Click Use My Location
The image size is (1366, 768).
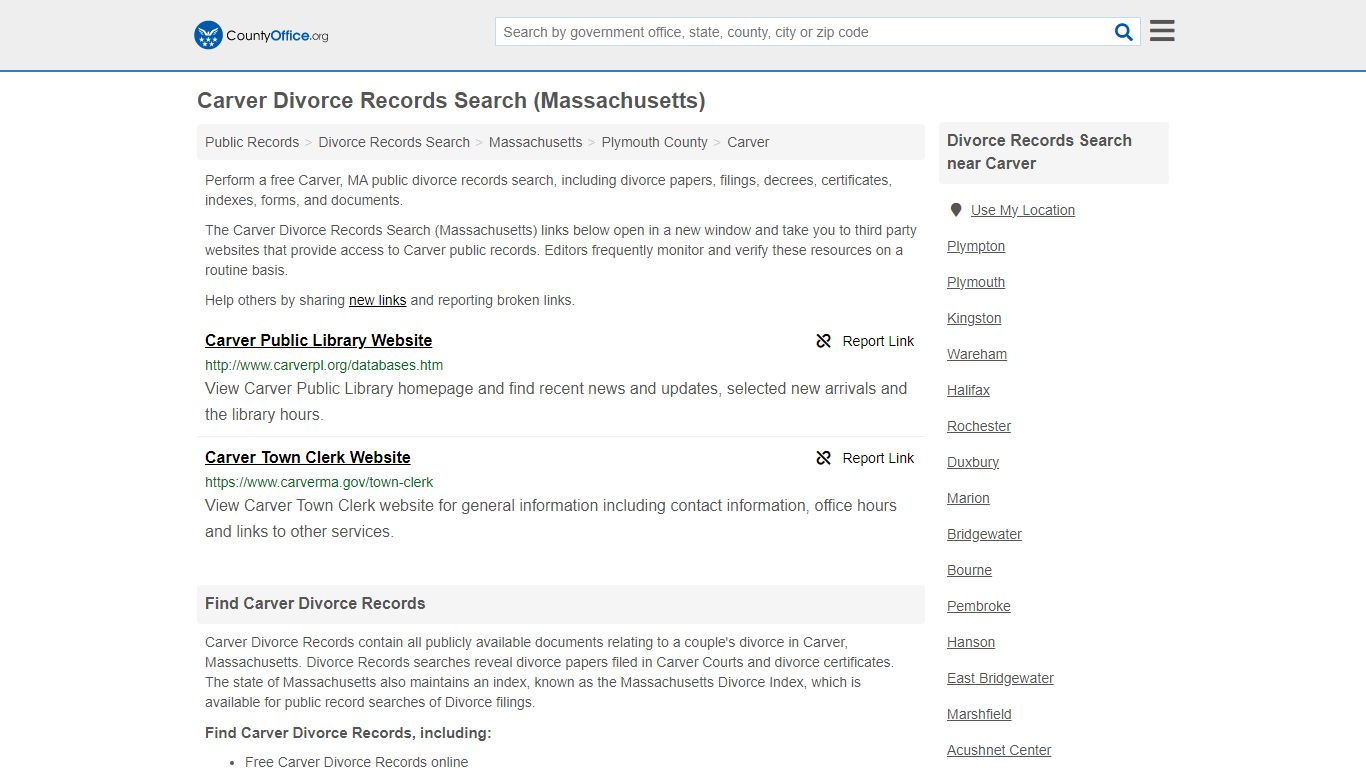[x=1023, y=210]
